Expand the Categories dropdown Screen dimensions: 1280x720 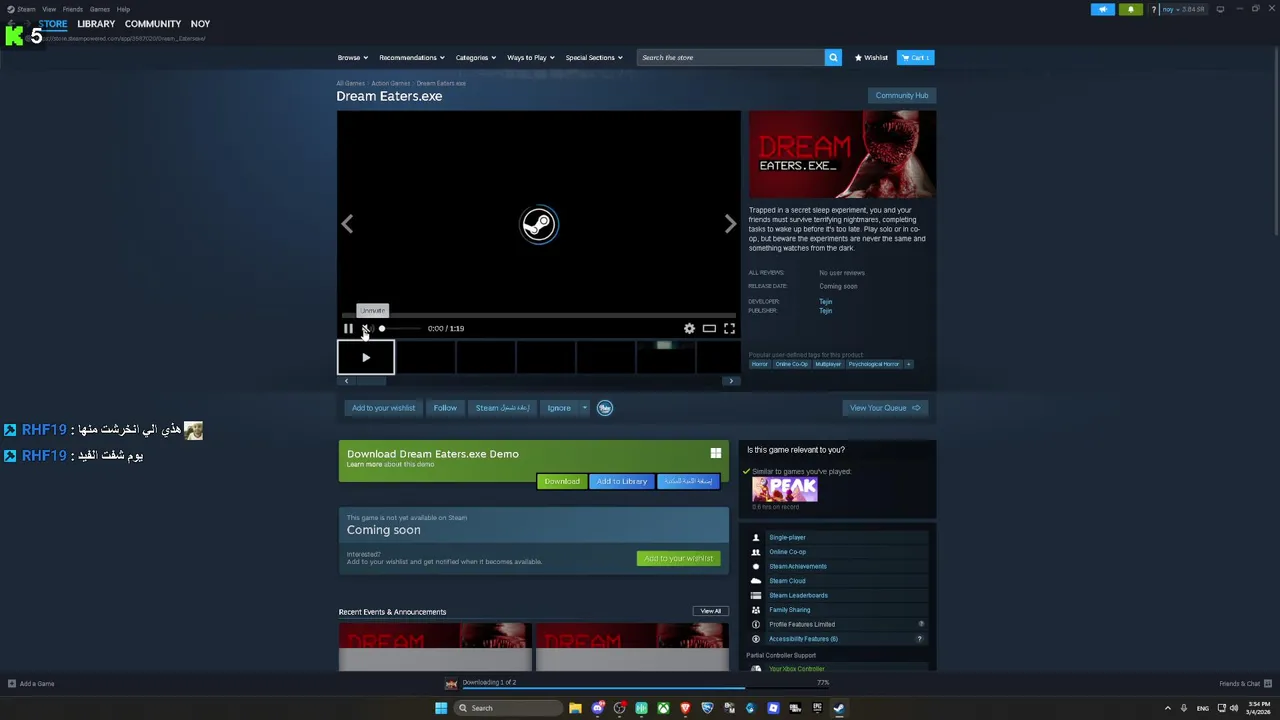click(476, 57)
